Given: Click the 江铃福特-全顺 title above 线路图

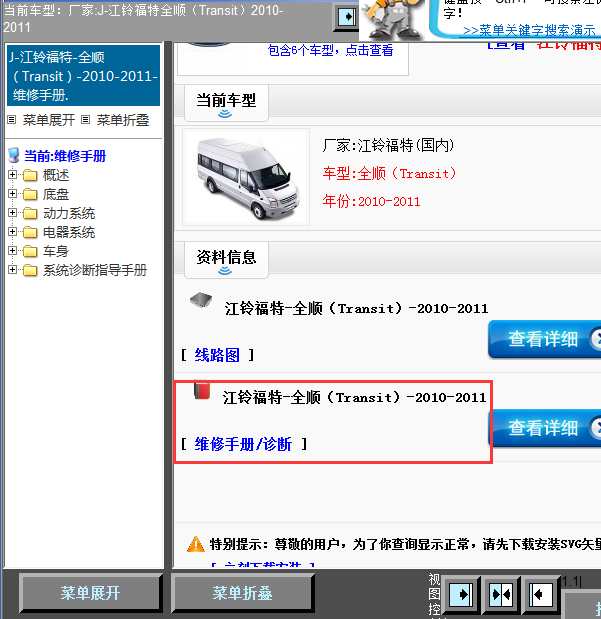Looking at the screenshot, I should point(357,308).
